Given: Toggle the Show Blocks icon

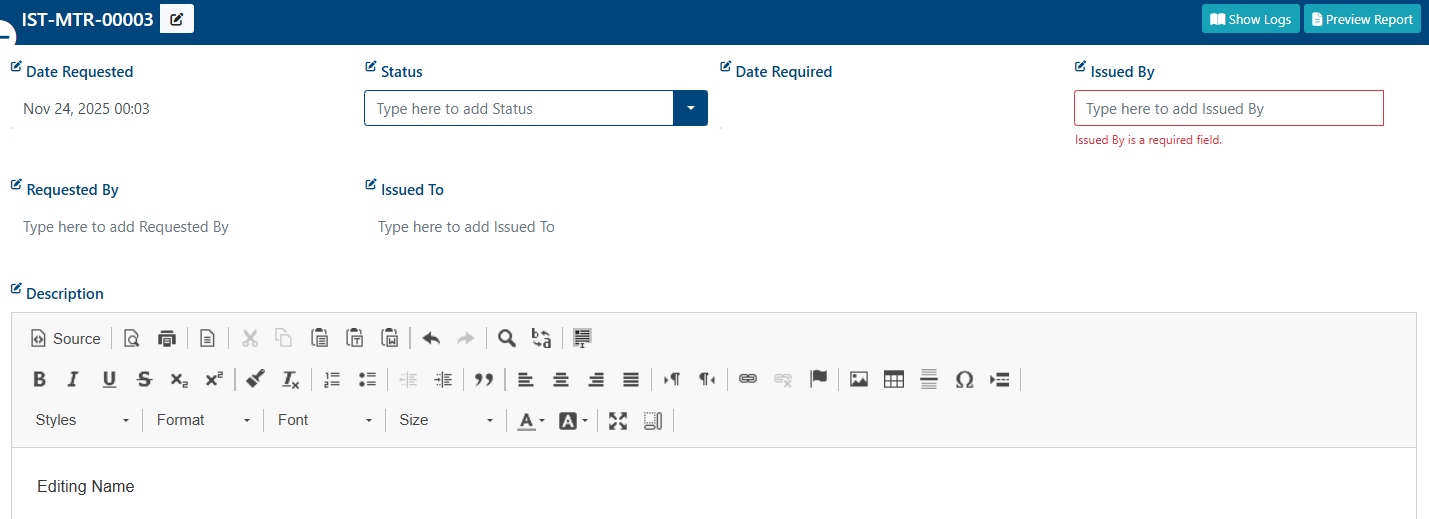Looking at the screenshot, I should pyautogui.click(x=653, y=421).
